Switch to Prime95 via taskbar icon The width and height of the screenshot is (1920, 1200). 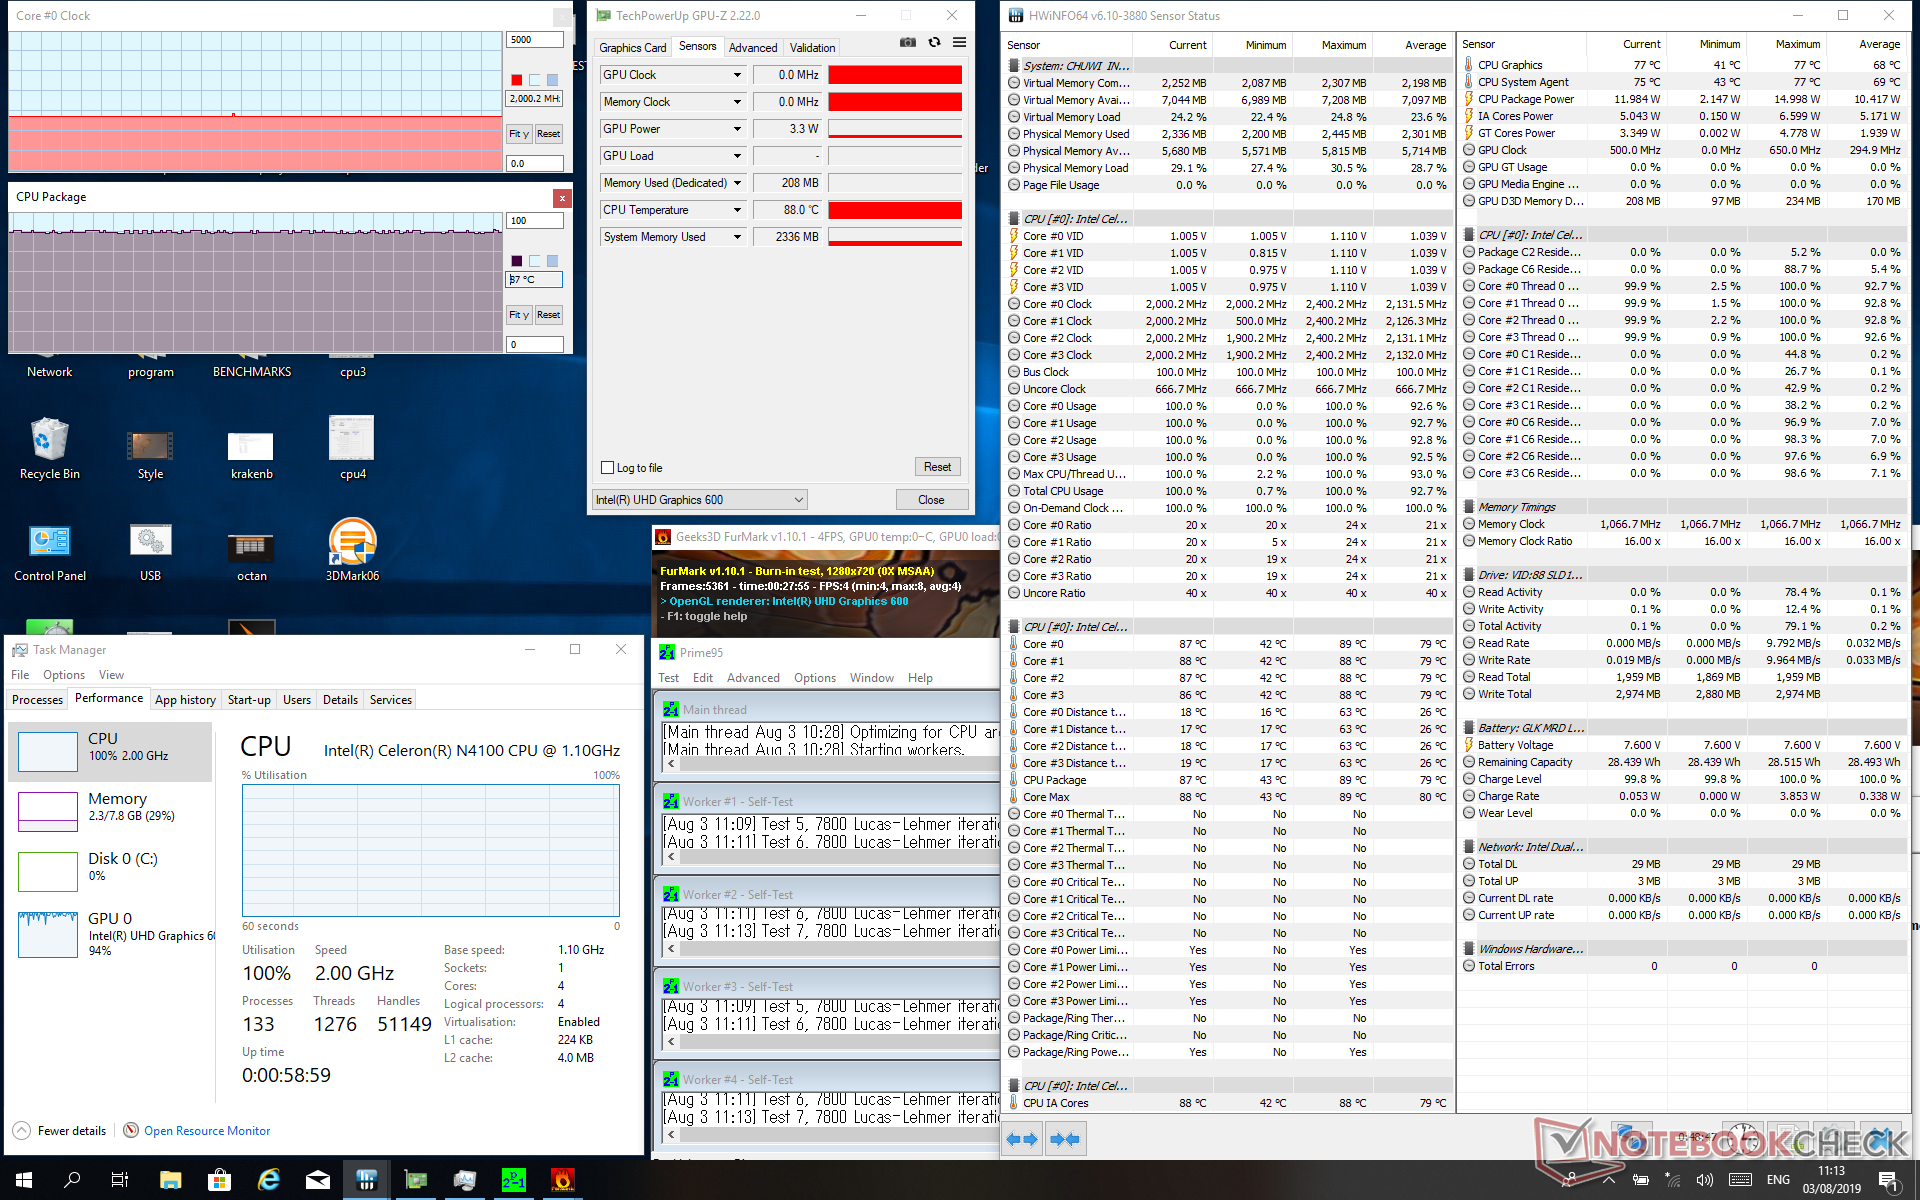[x=513, y=1180]
